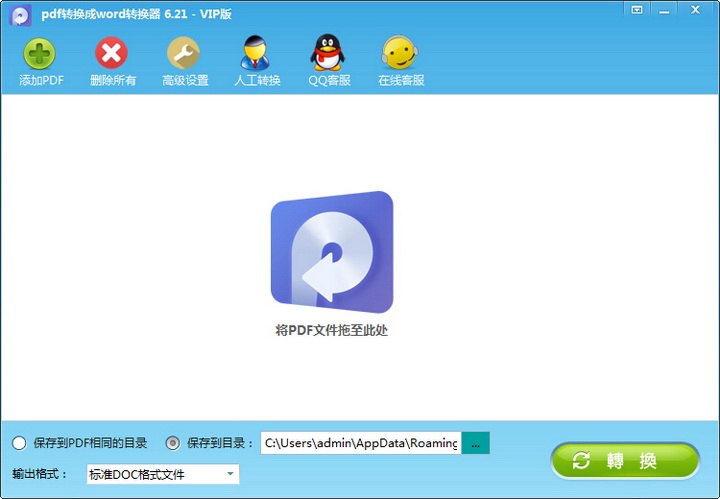Open Advanced Settings (高级设置) wrench icon
Image resolution: width=720 pixels, height=499 pixels.
click(183, 53)
